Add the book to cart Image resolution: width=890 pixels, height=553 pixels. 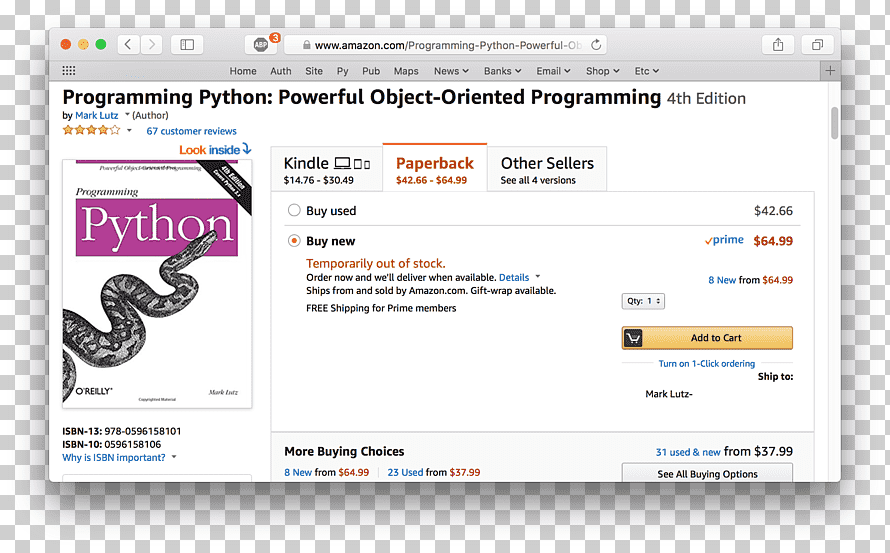[707, 338]
